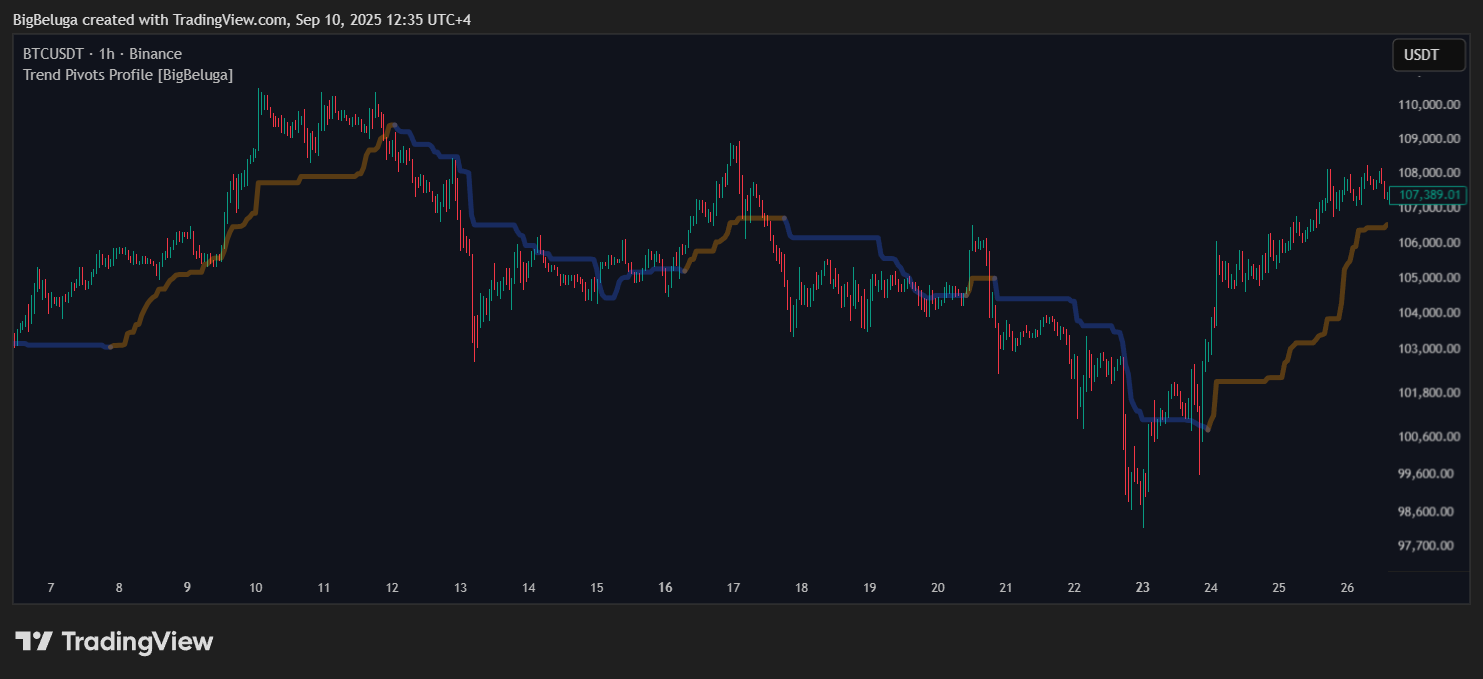
Task: Click the TradingView logo
Action: pos(114,641)
